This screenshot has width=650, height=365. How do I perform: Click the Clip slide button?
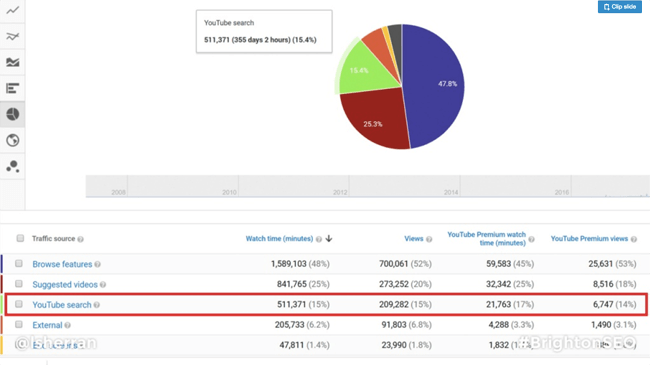(x=620, y=7)
